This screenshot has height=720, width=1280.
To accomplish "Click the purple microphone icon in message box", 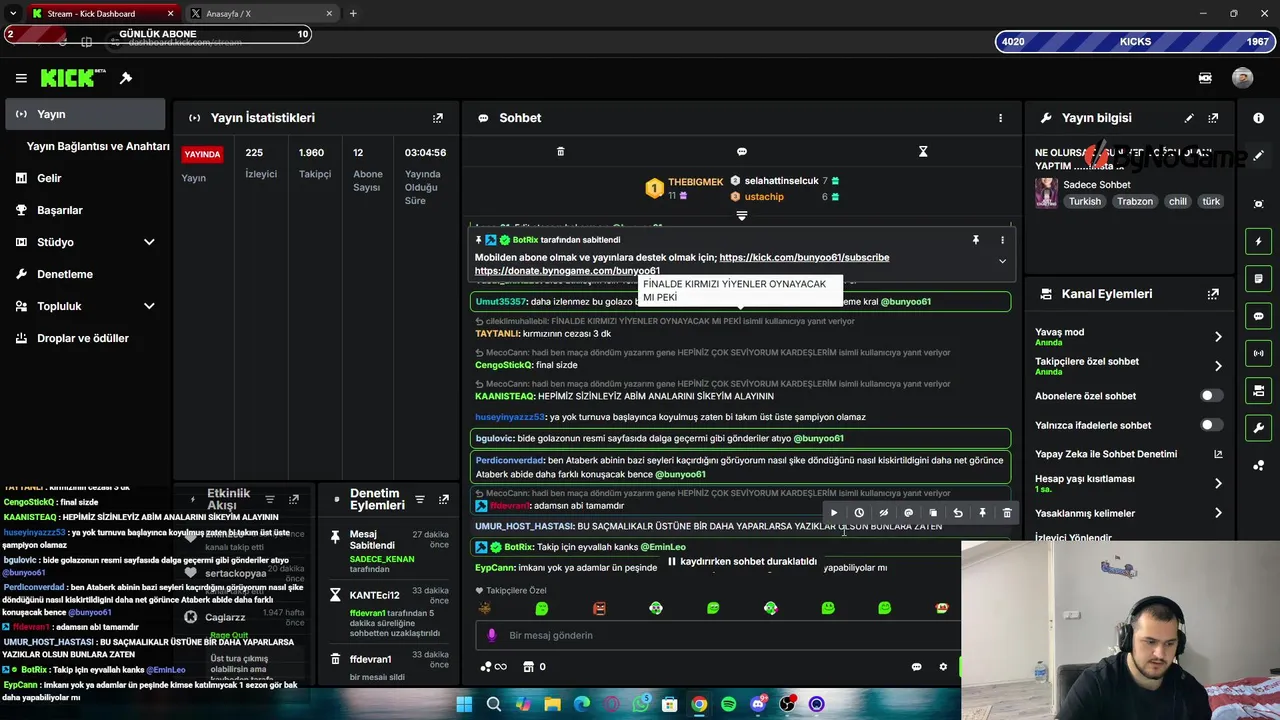I will tap(491, 635).
